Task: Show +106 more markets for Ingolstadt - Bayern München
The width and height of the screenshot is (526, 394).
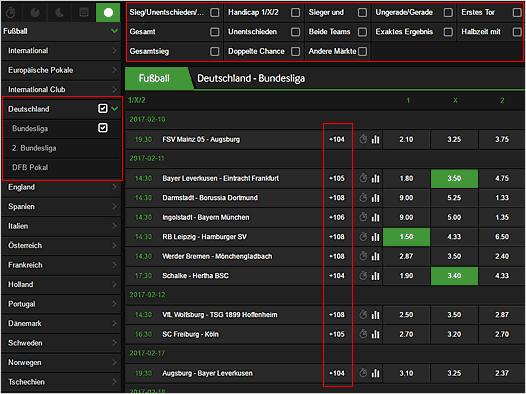Action: pos(337,217)
